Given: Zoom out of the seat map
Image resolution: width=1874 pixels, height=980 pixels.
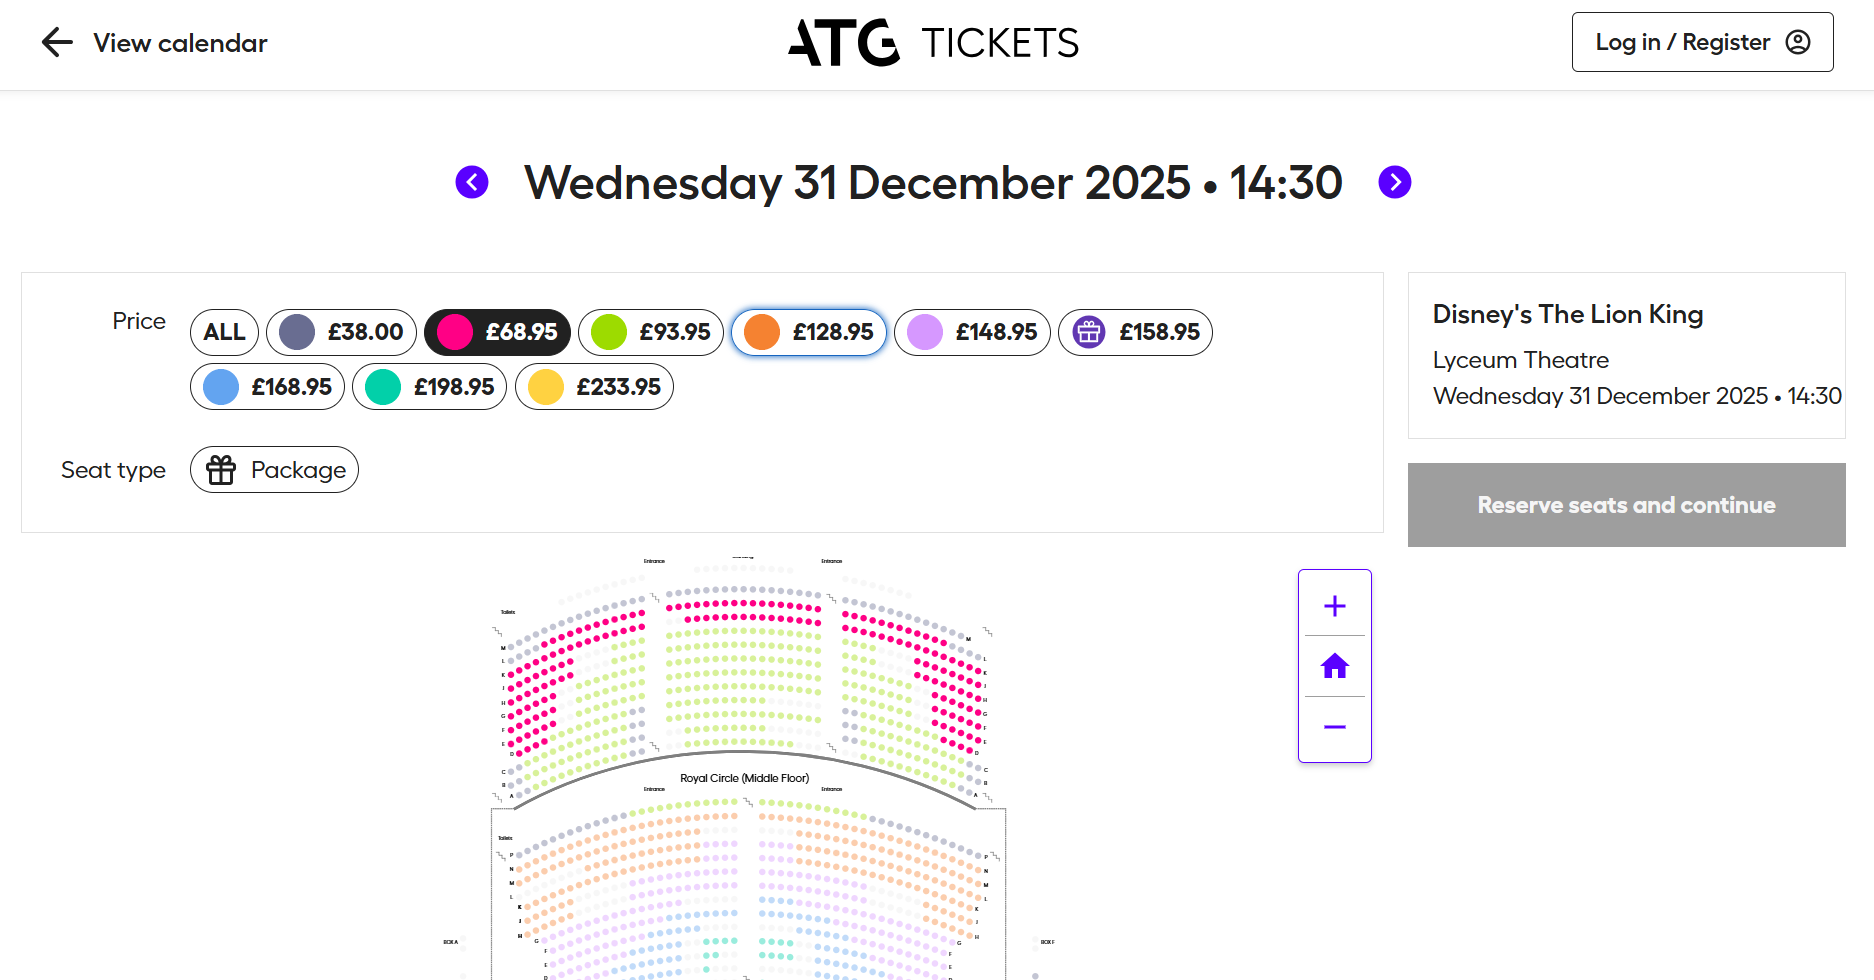Looking at the screenshot, I should 1334,727.
